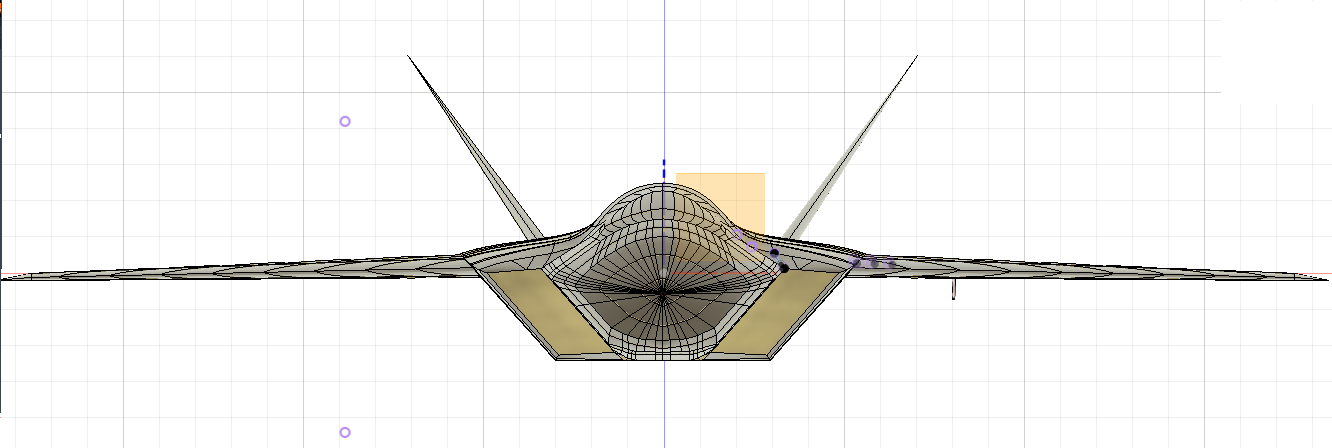Click the tip of the right vertical tail
This screenshot has width=1332, height=448.
[916, 56]
